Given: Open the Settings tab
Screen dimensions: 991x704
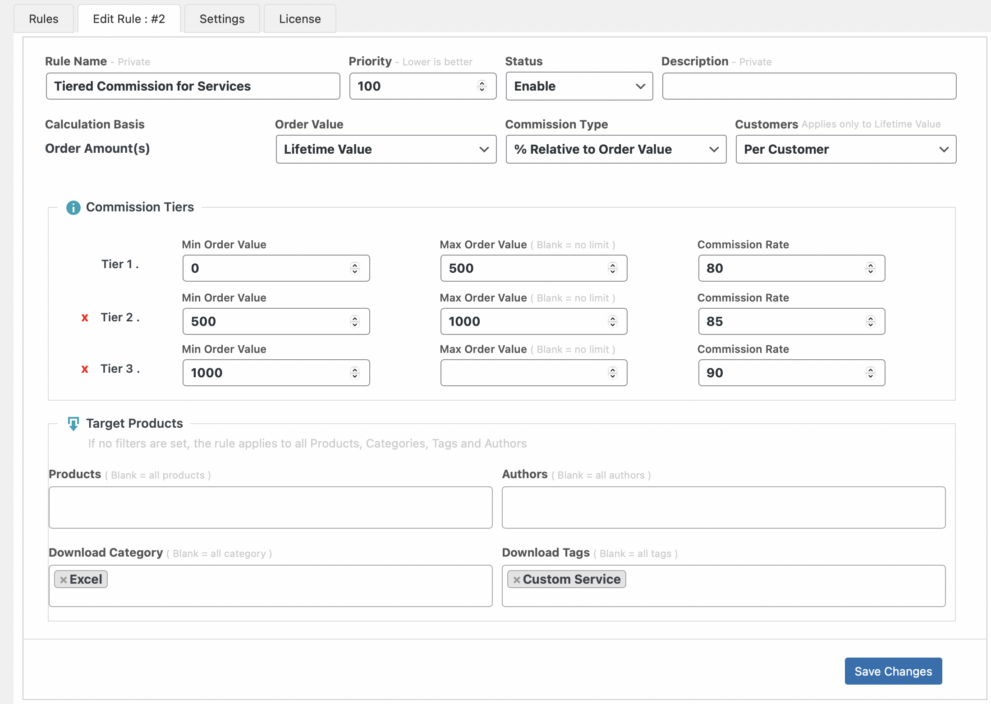Looking at the screenshot, I should [222, 19].
